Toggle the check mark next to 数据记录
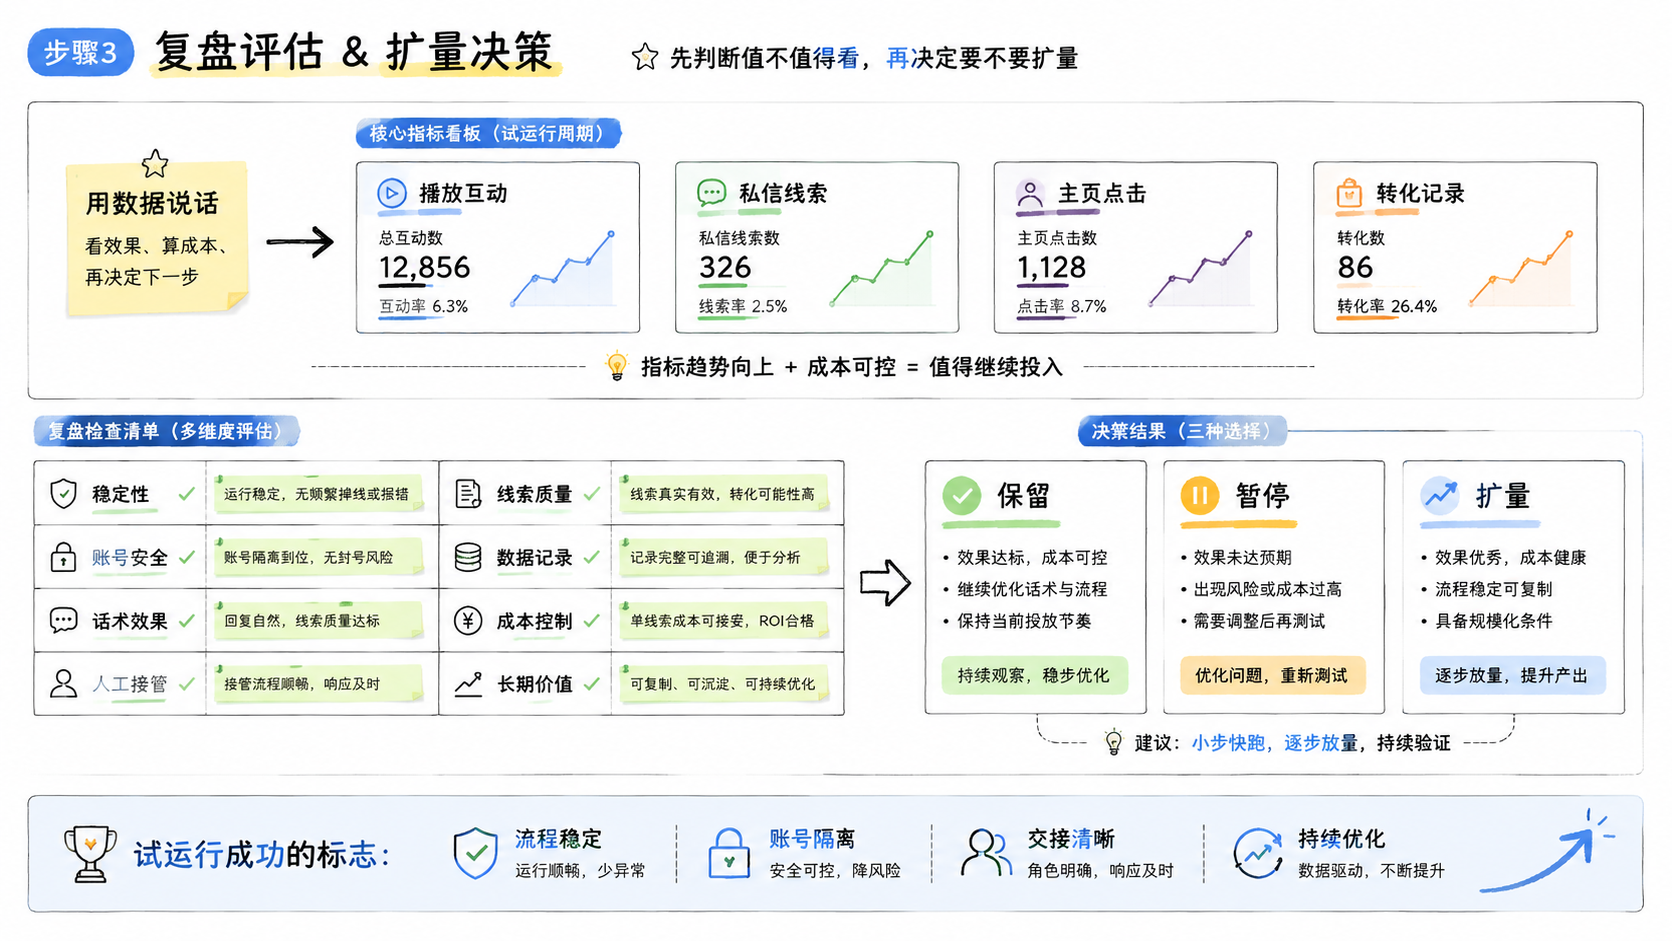The width and height of the screenshot is (1672, 941). 591,557
